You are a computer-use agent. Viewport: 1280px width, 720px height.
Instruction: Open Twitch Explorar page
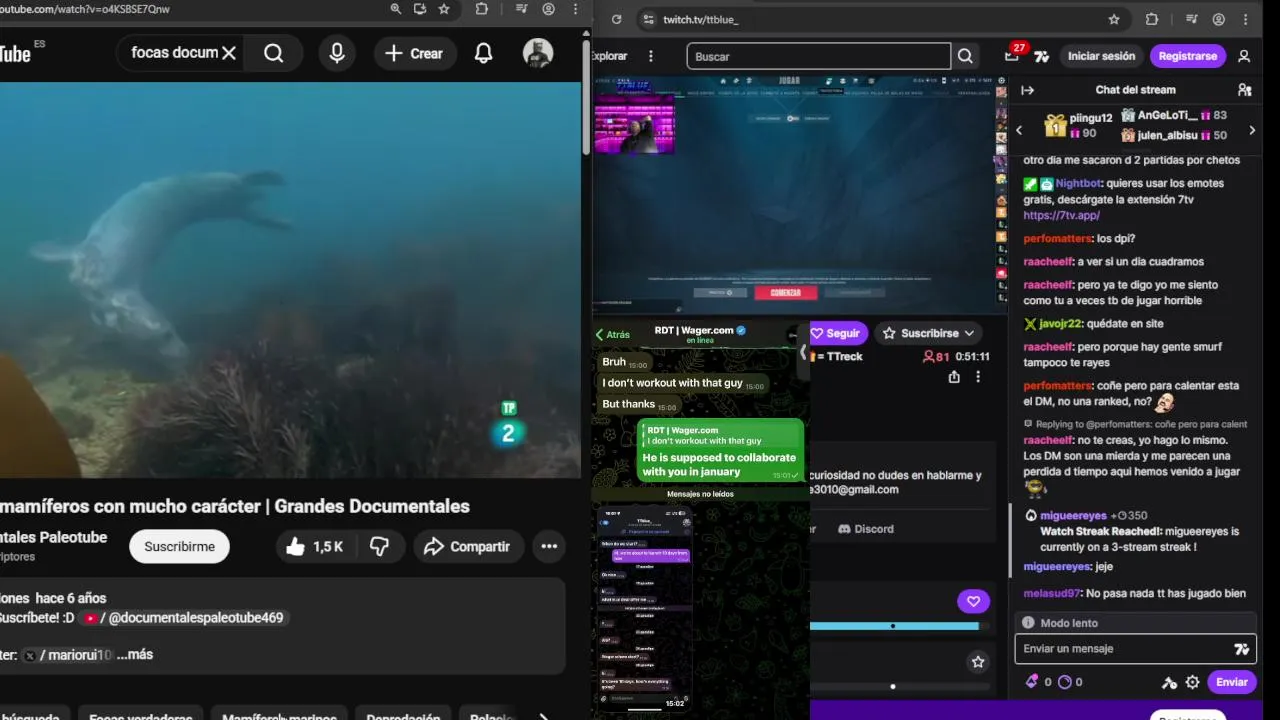pyautogui.click(x=610, y=56)
